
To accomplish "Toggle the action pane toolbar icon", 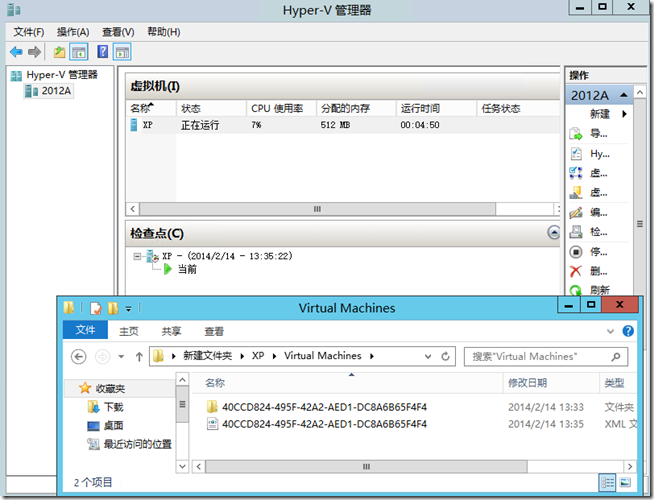I will tap(122, 52).
